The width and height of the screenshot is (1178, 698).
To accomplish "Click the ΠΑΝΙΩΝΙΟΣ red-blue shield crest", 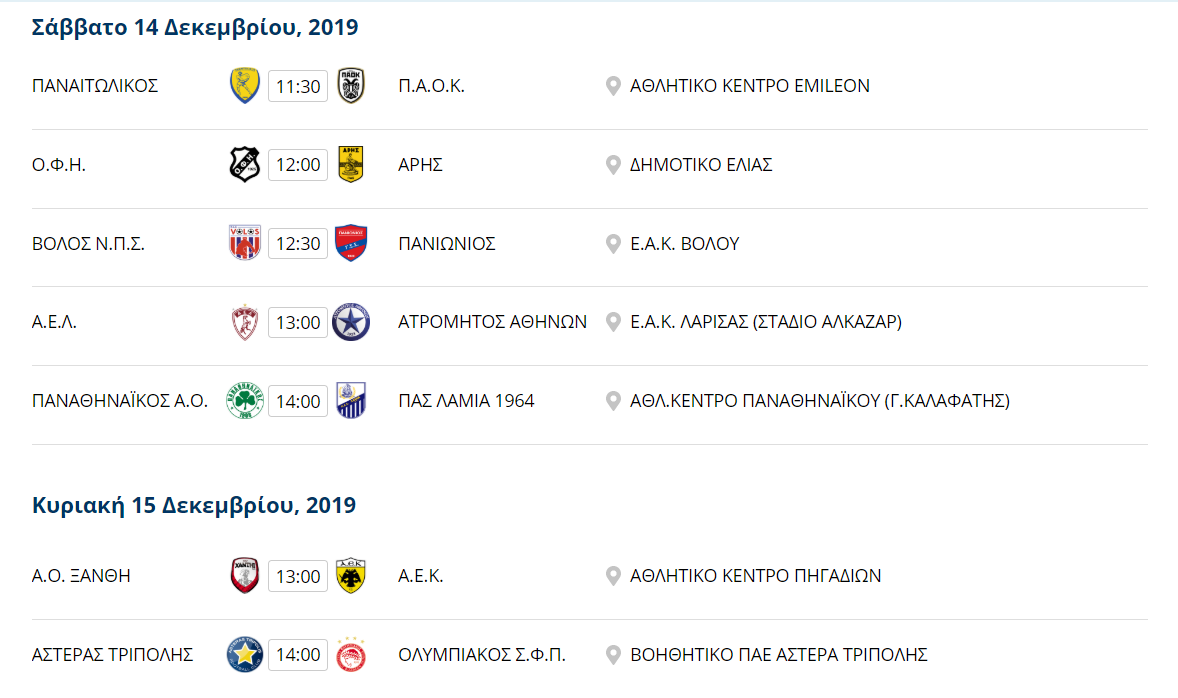I will pyautogui.click(x=351, y=243).
